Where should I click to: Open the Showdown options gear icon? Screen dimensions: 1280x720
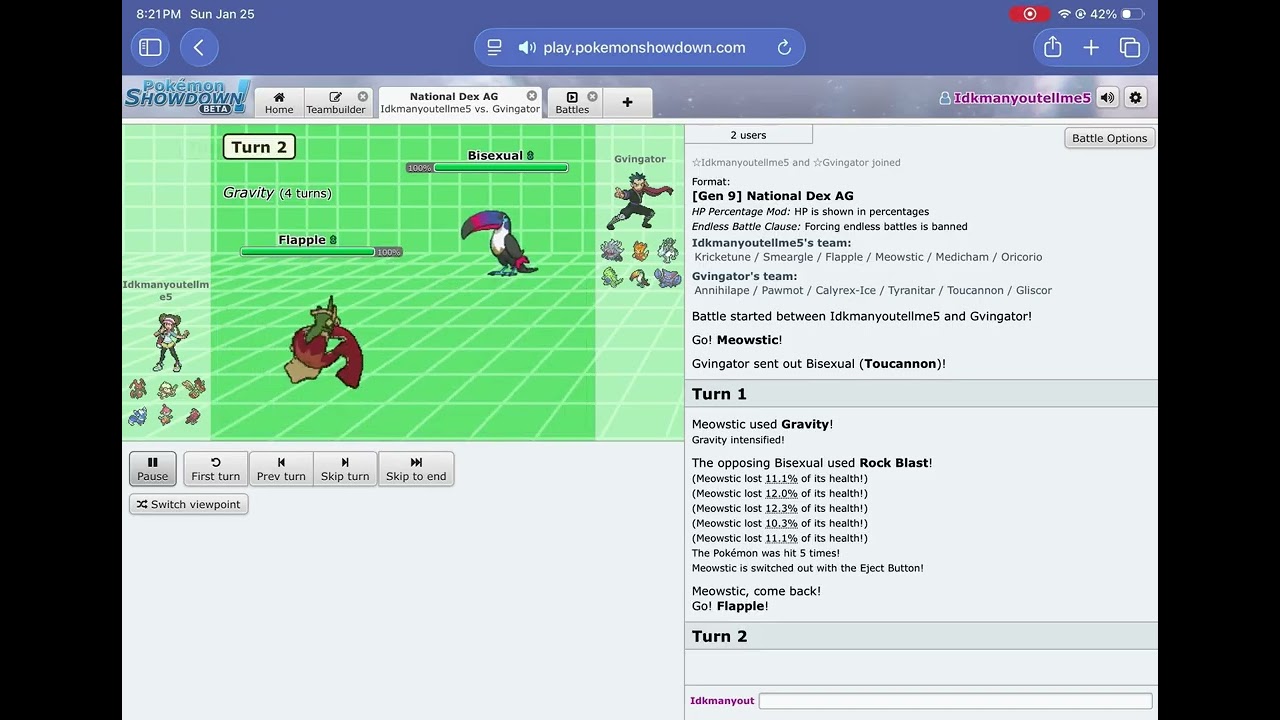1135,98
